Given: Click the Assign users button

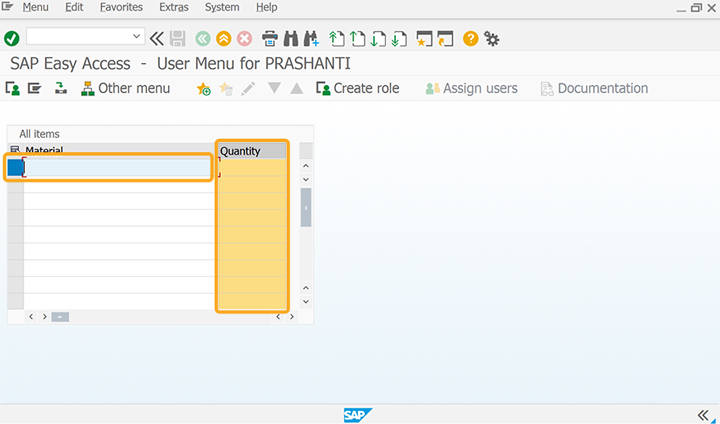Looking at the screenshot, I should click(472, 88).
